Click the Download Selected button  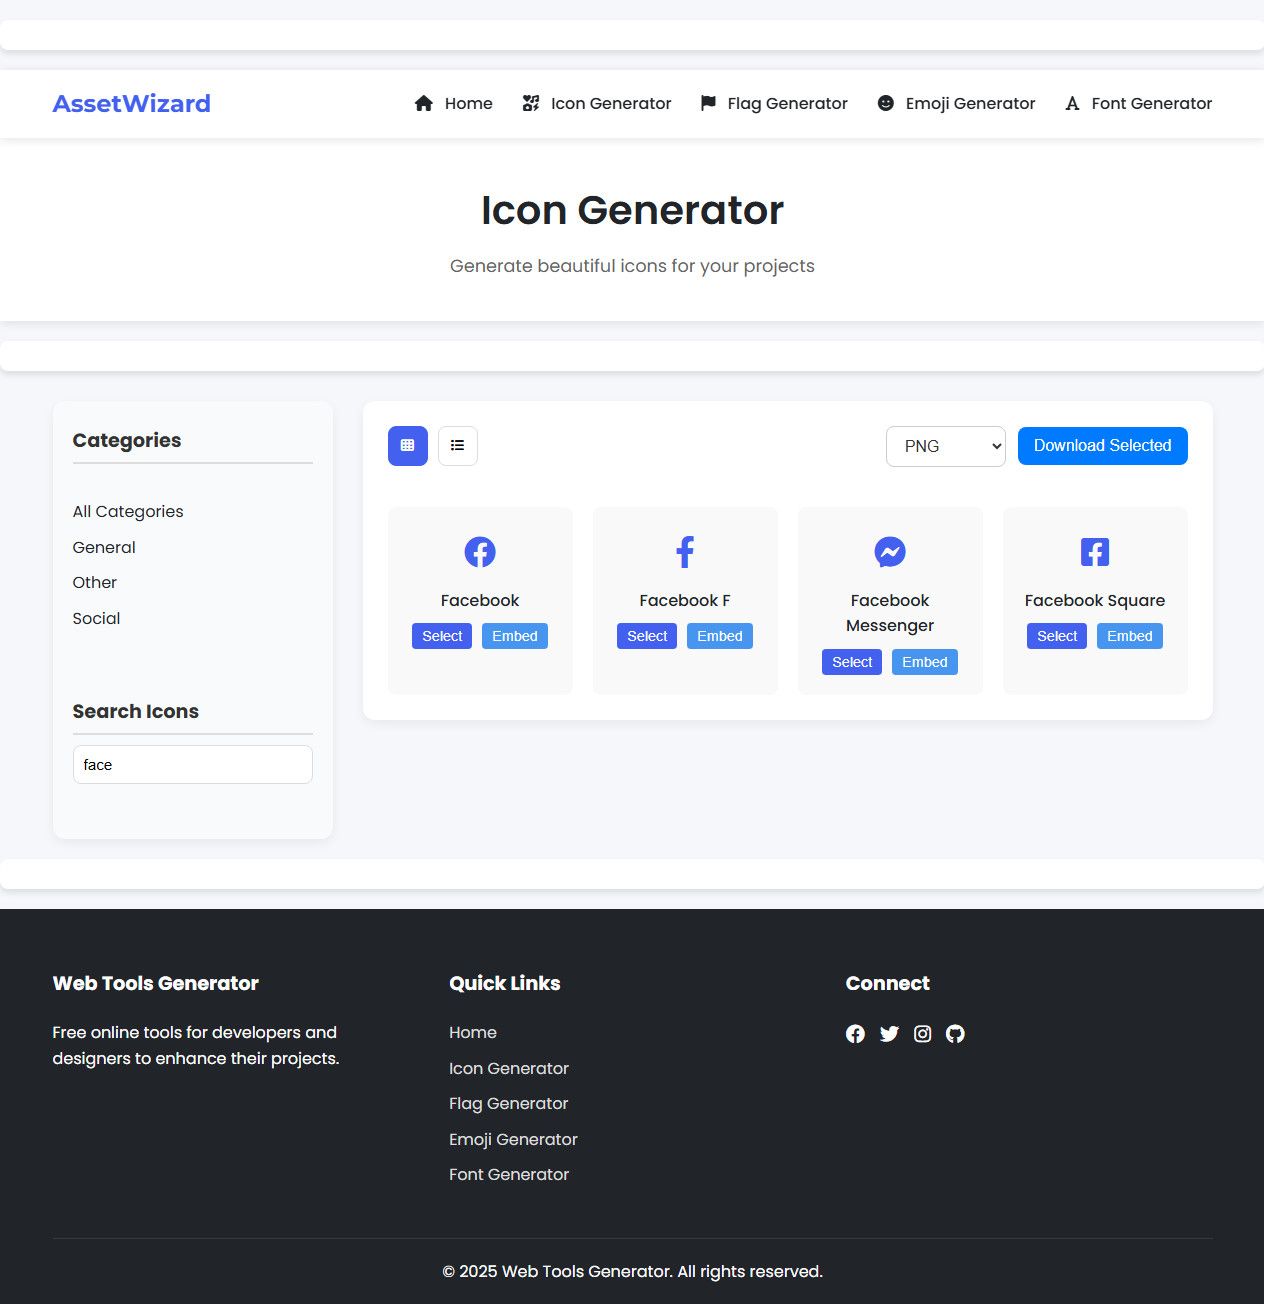(x=1103, y=446)
